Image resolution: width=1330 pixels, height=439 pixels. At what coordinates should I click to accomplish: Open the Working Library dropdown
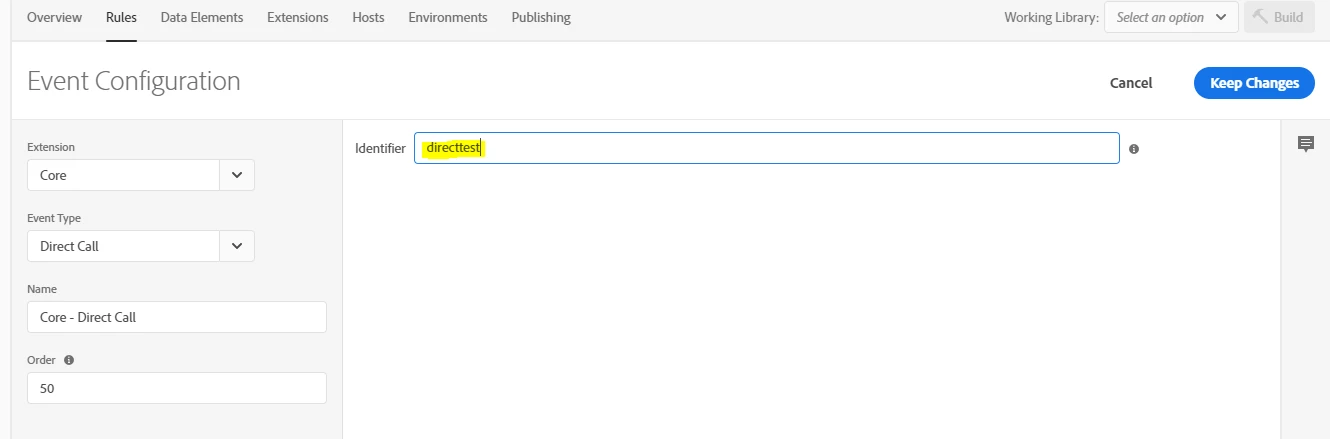point(1171,17)
